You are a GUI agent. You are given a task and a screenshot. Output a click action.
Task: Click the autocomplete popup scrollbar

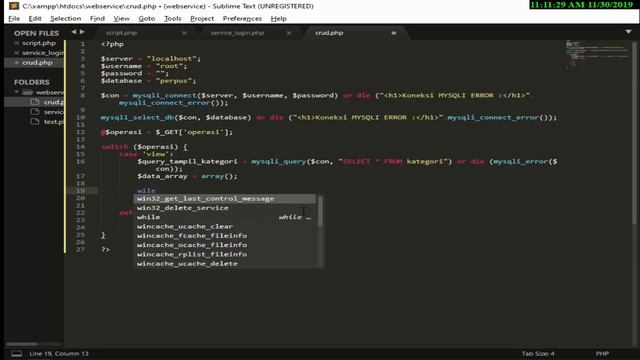[x=320, y=211]
